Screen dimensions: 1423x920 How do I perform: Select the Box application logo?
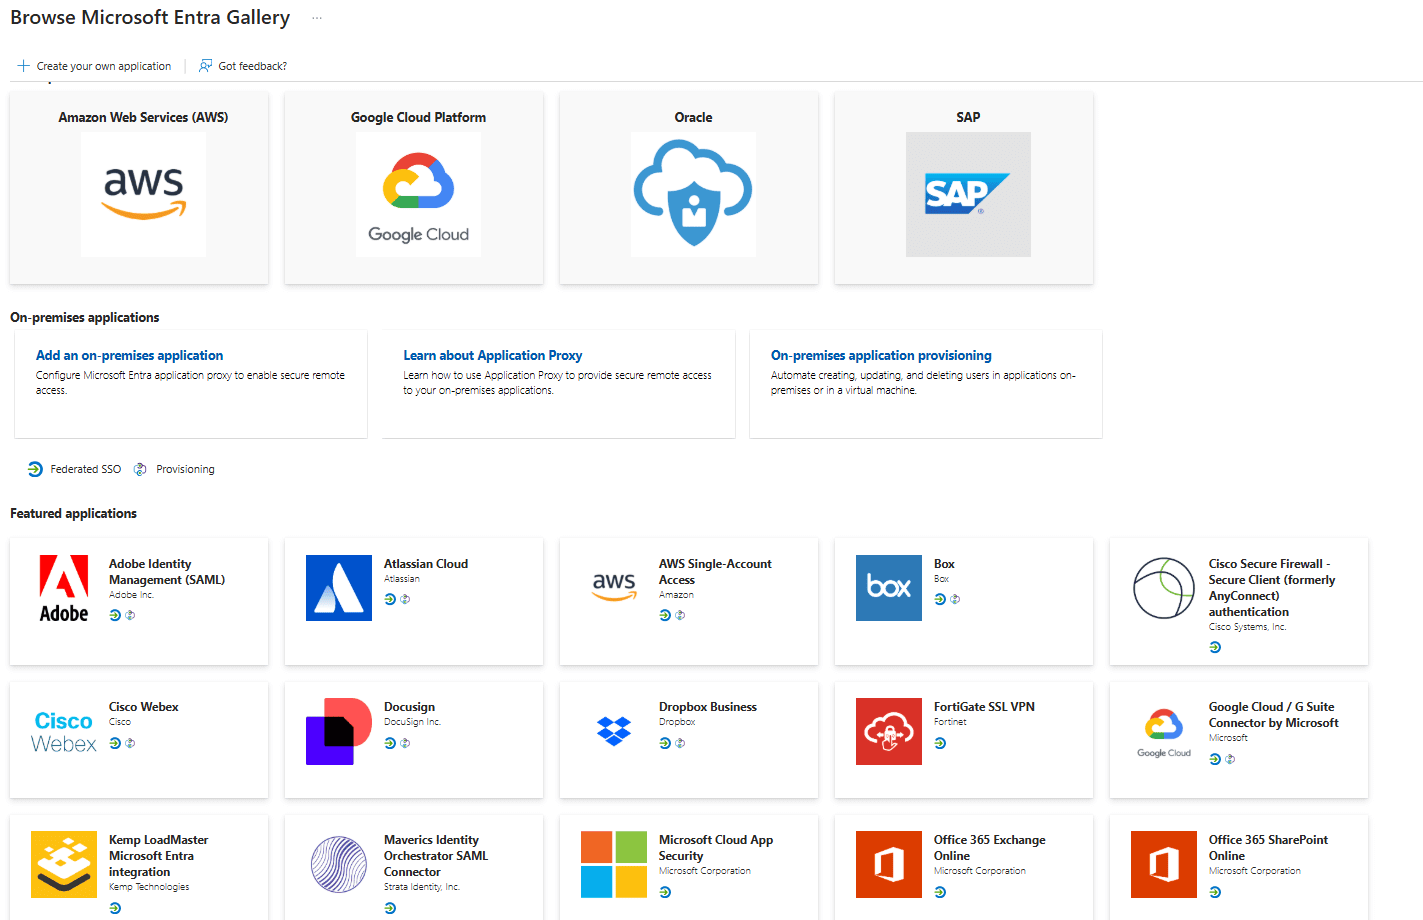[889, 588]
